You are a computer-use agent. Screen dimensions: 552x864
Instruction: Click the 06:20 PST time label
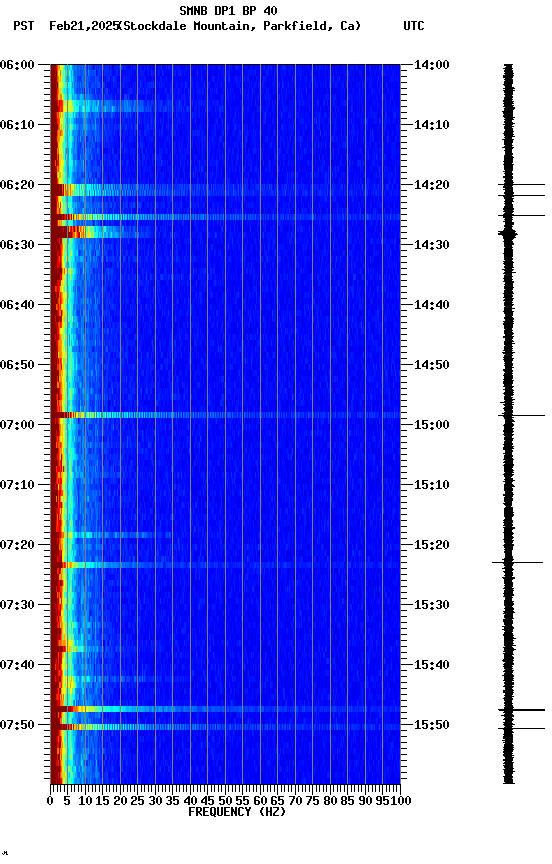point(17,185)
